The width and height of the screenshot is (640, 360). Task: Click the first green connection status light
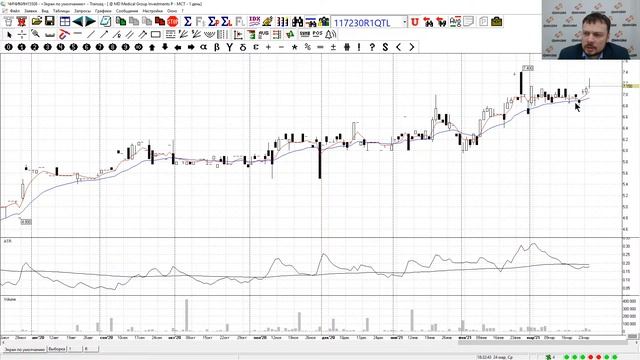coord(567,357)
